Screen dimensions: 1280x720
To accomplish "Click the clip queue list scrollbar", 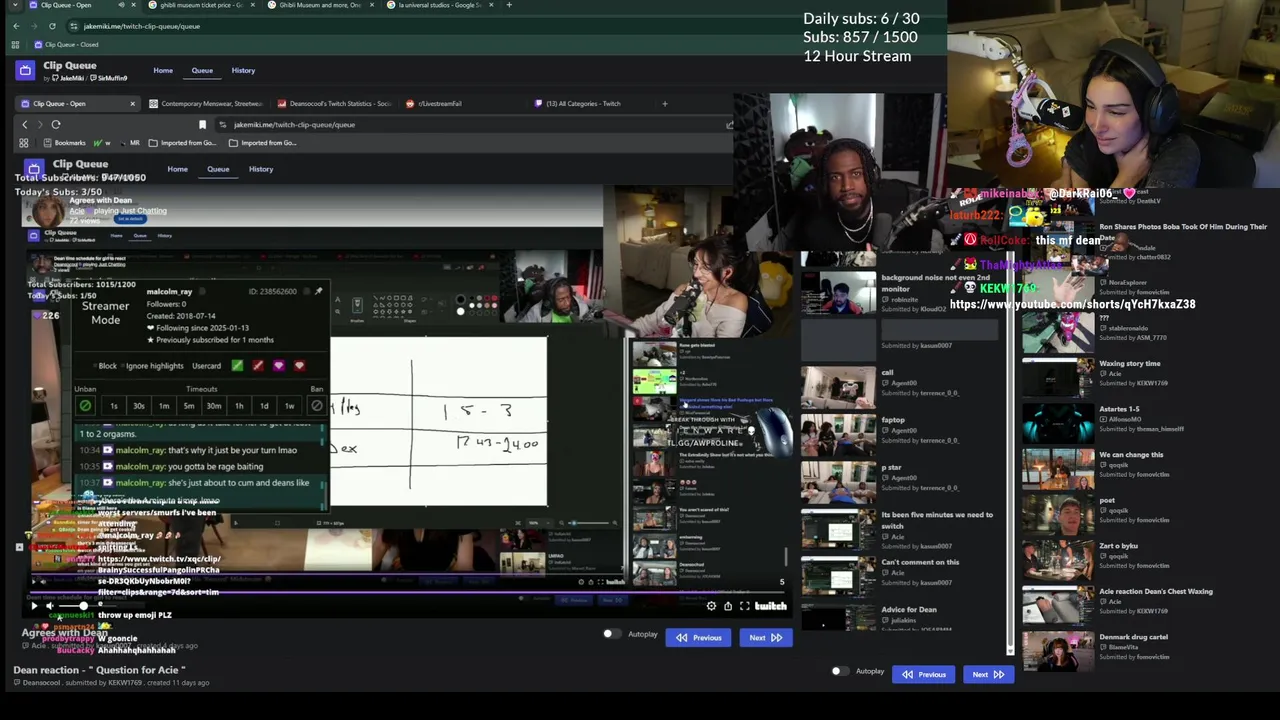I will pos(1010,450).
